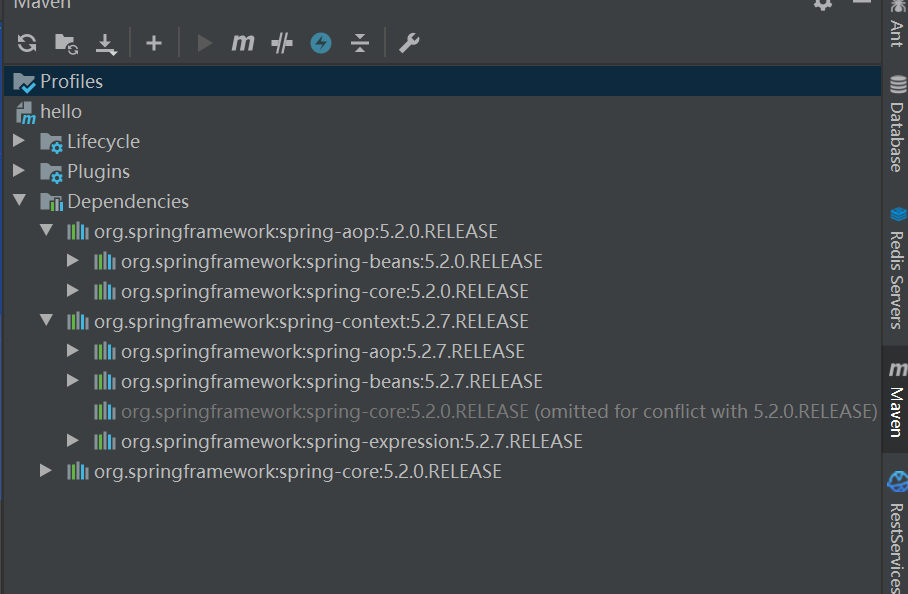Expand the Lifecycle node
The width and height of the screenshot is (908, 594).
coord(19,141)
